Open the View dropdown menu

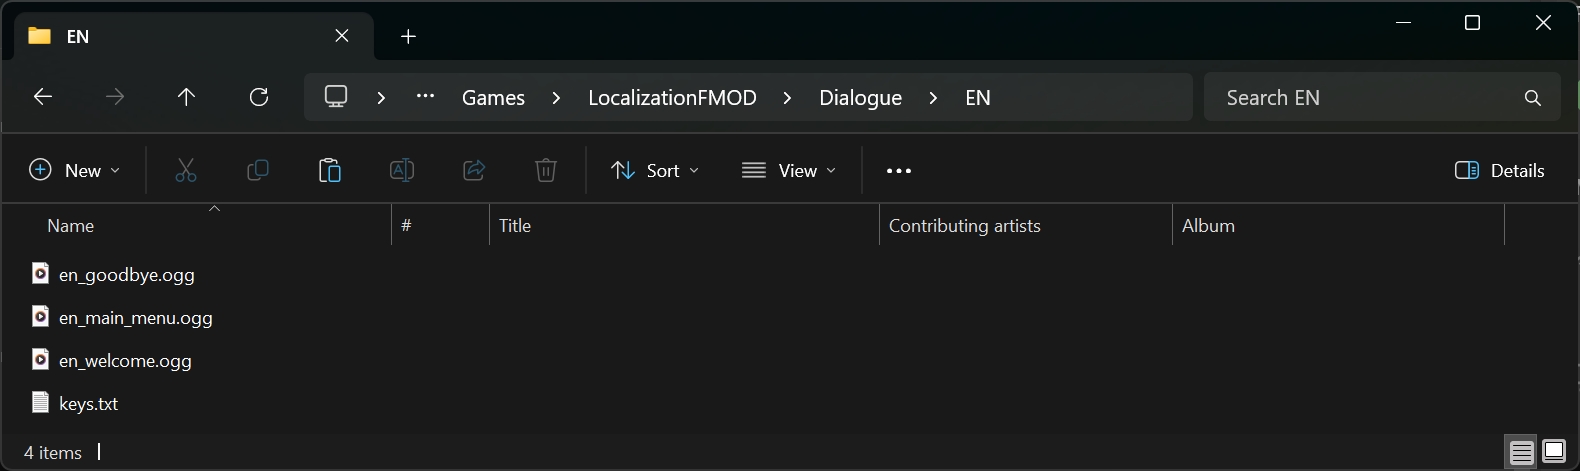[789, 170]
